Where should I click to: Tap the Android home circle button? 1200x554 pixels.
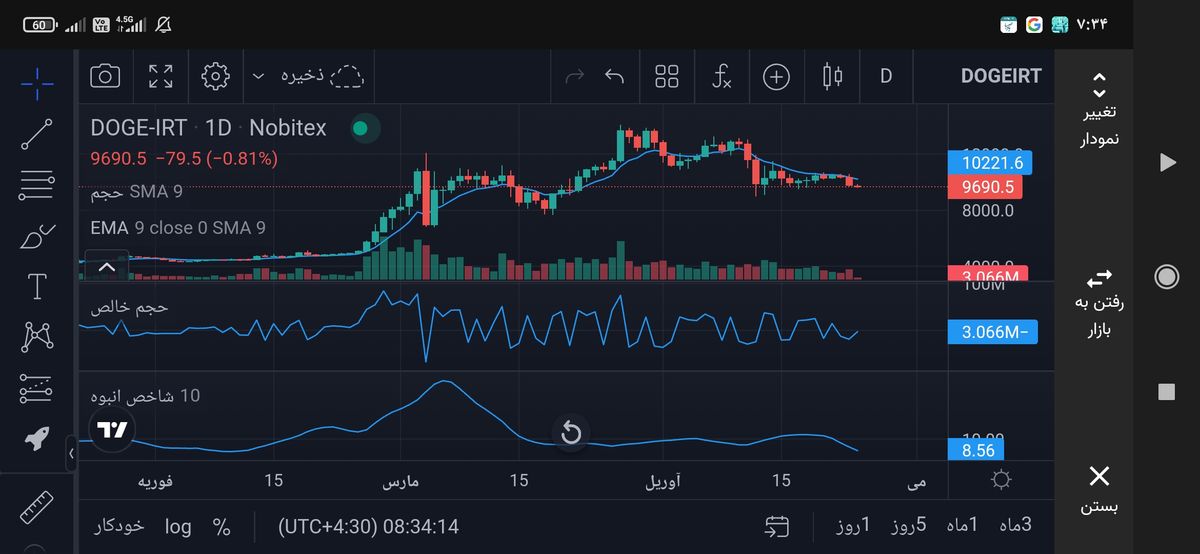click(x=1166, y=277)
